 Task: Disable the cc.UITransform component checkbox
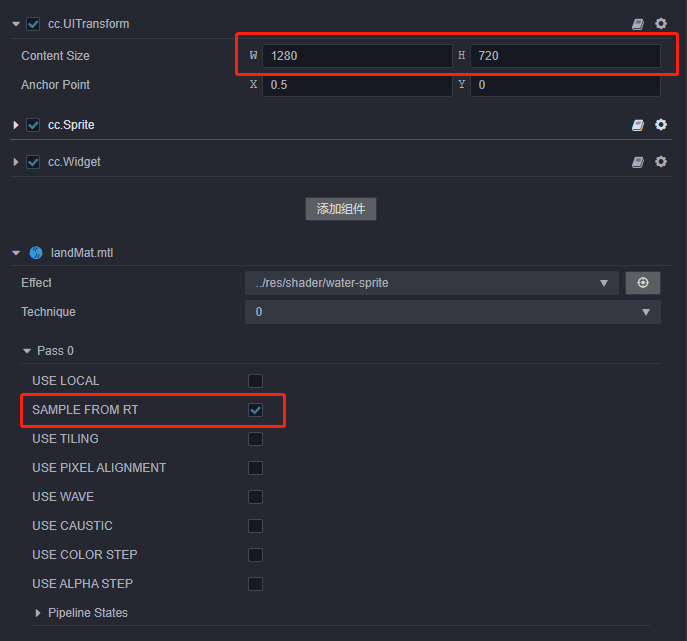(x=33, y=24)
